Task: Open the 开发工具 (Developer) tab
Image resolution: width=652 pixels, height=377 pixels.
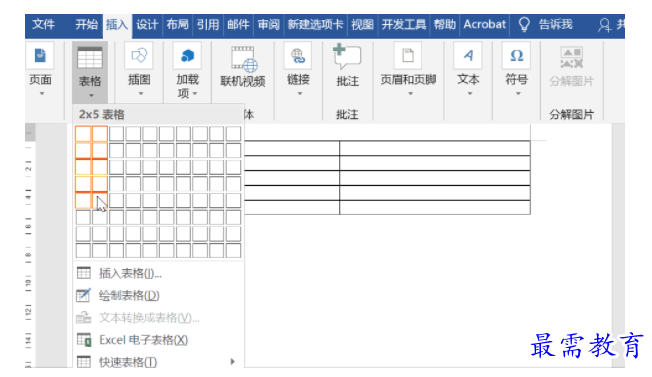Action: pos(404,25)
